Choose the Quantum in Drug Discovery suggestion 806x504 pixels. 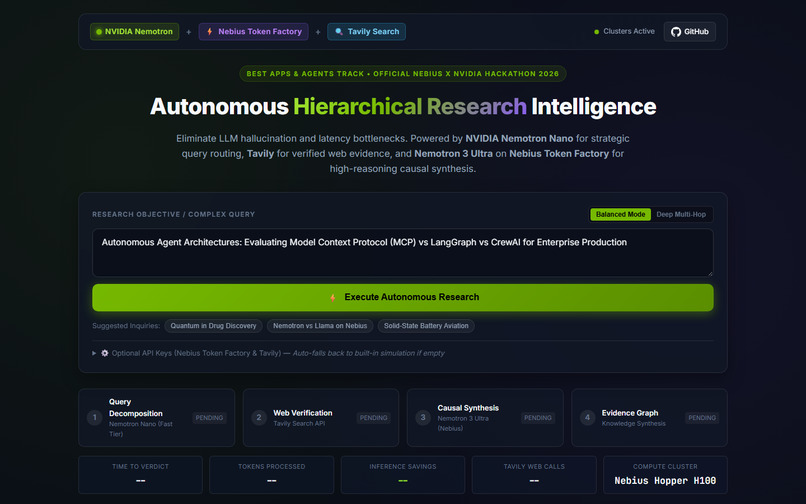point(213,326)
